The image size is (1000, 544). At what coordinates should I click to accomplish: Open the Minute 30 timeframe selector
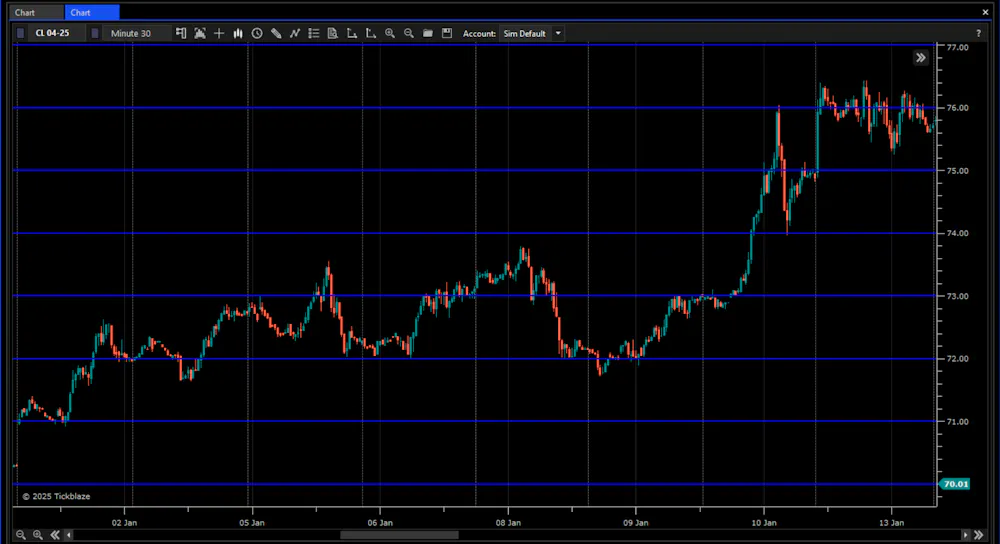(x=137, y=33)
